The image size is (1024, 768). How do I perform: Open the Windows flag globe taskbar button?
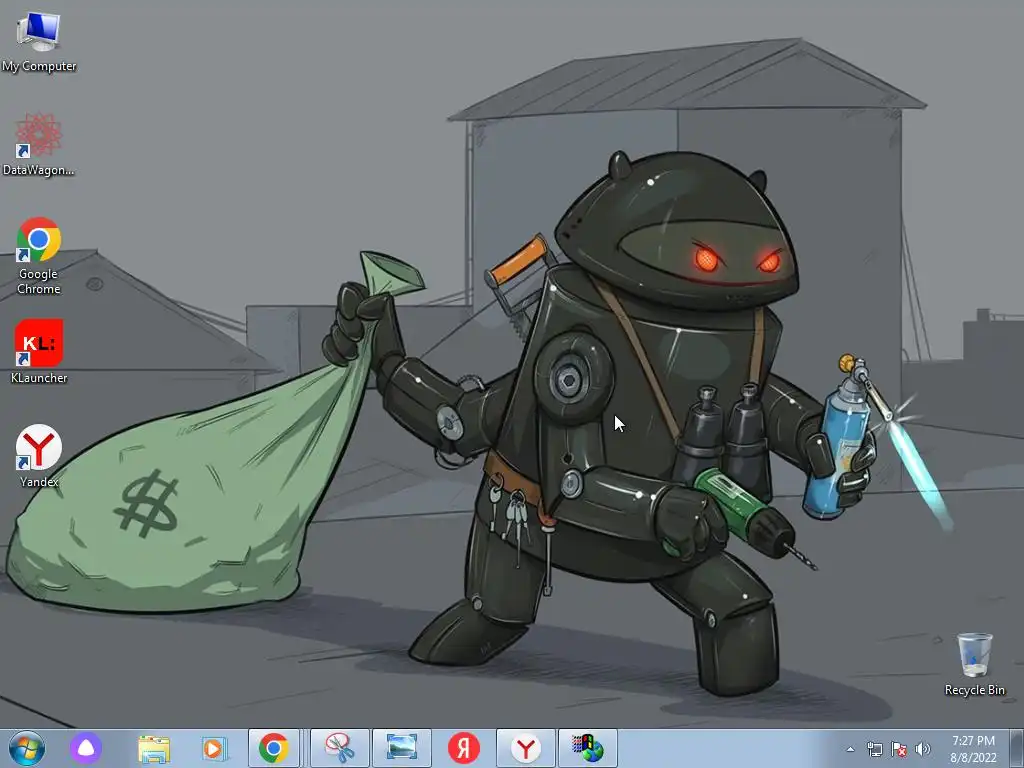coord(588,748)
